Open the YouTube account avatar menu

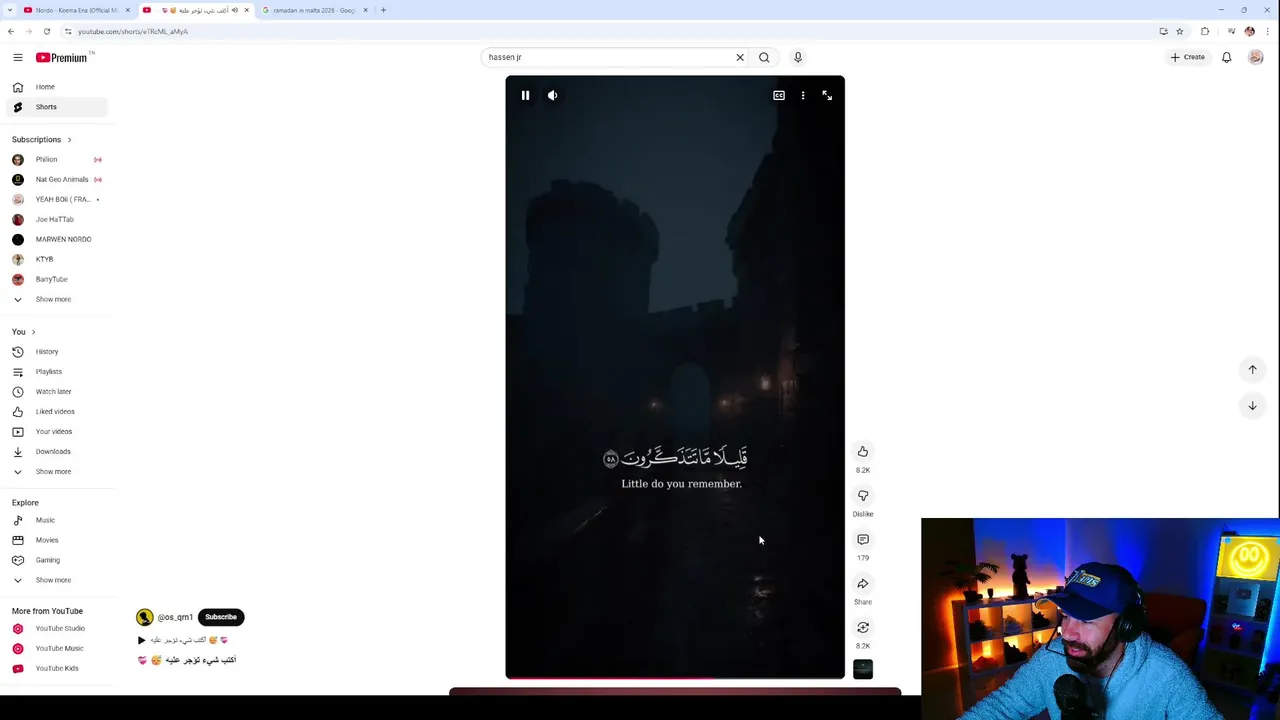[1256, 57]
